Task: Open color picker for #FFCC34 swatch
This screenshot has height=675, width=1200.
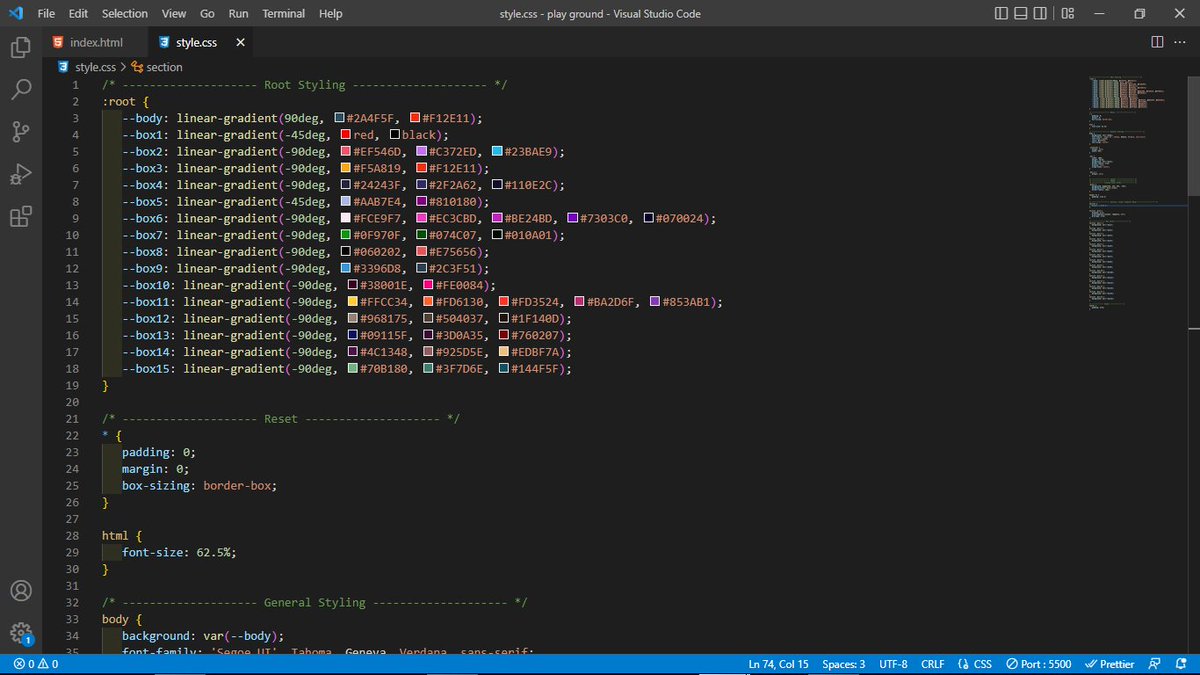Action: [352, 302]
